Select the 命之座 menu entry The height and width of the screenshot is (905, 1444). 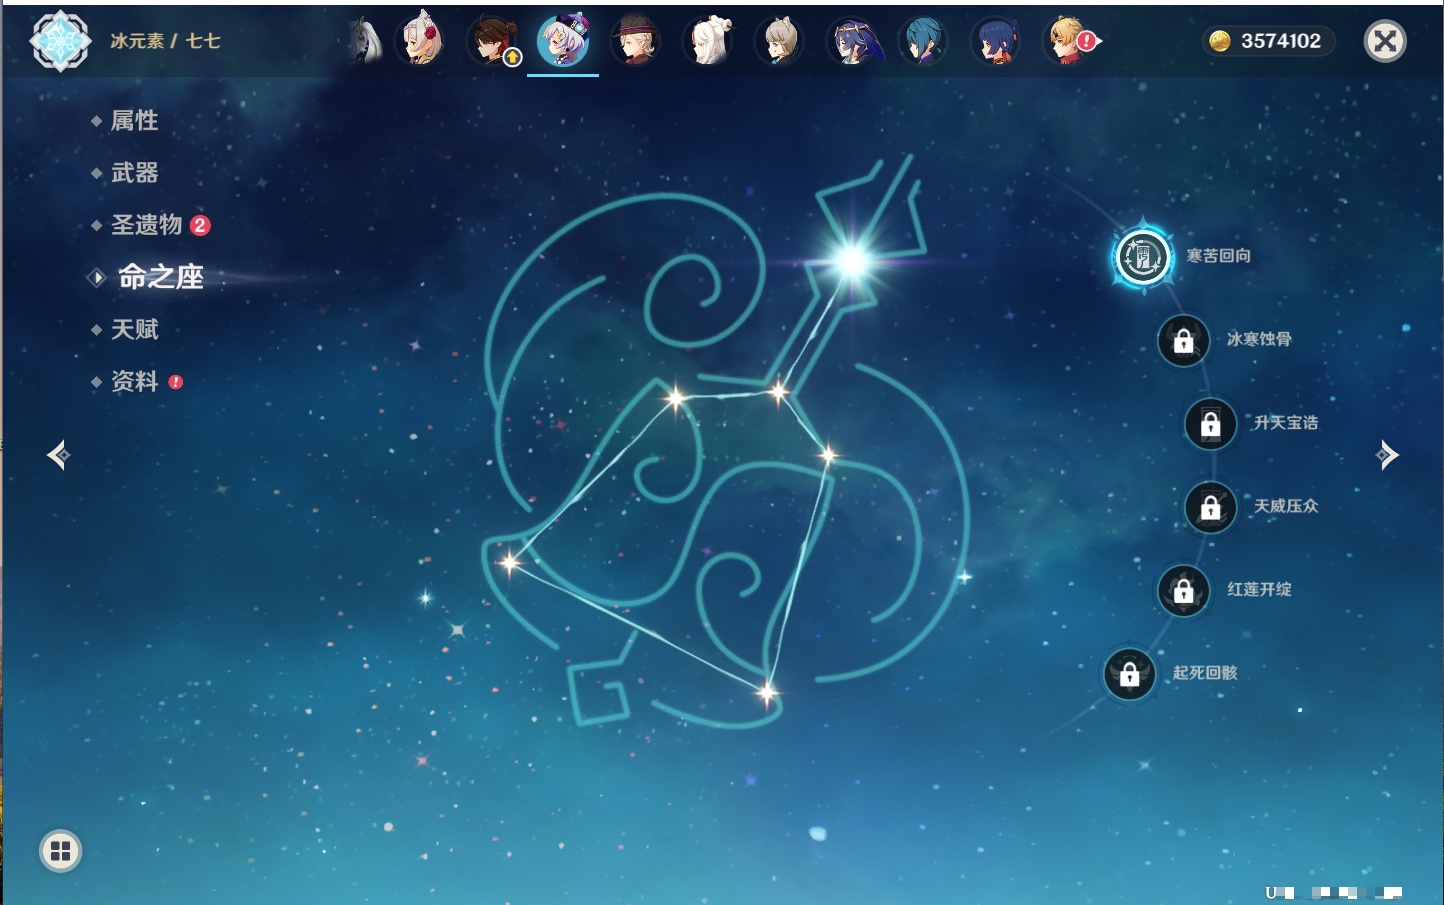coord(161,277)
